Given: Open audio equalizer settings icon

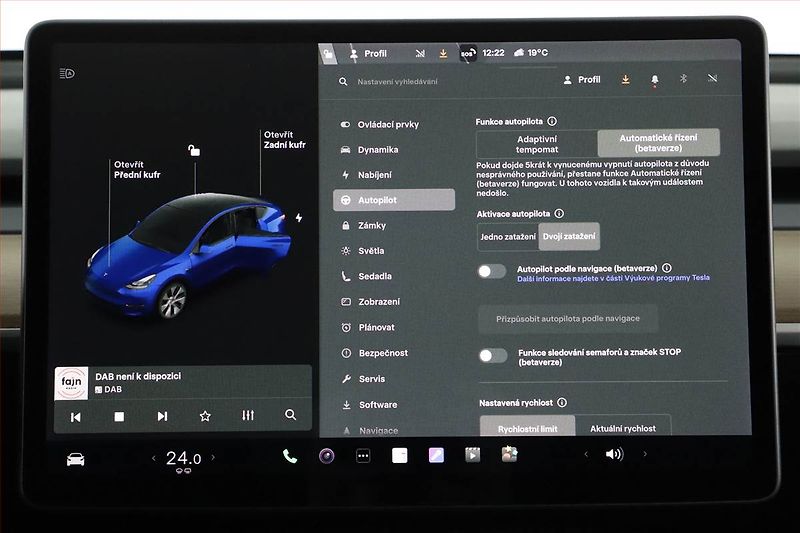Looking at the screenshot, I should 248,415.
